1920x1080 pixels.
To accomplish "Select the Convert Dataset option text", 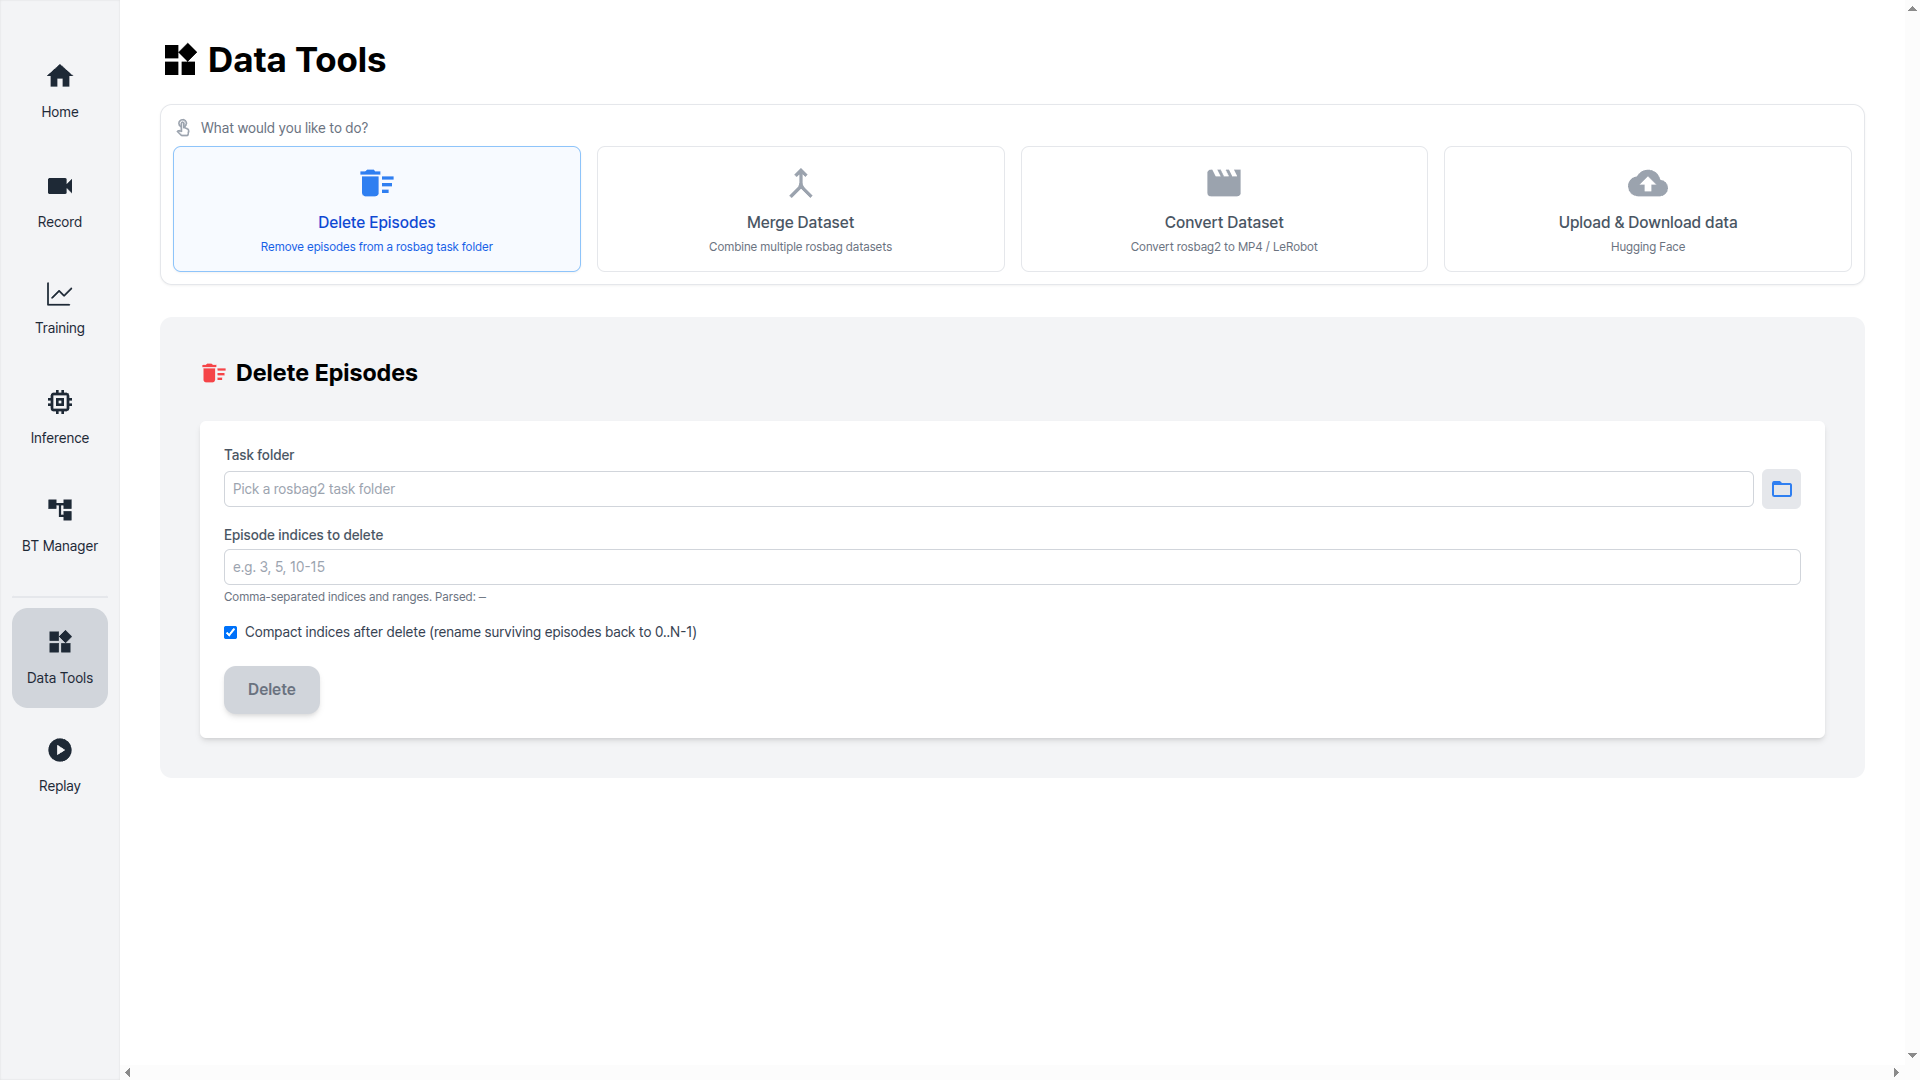I will 1224,222.
